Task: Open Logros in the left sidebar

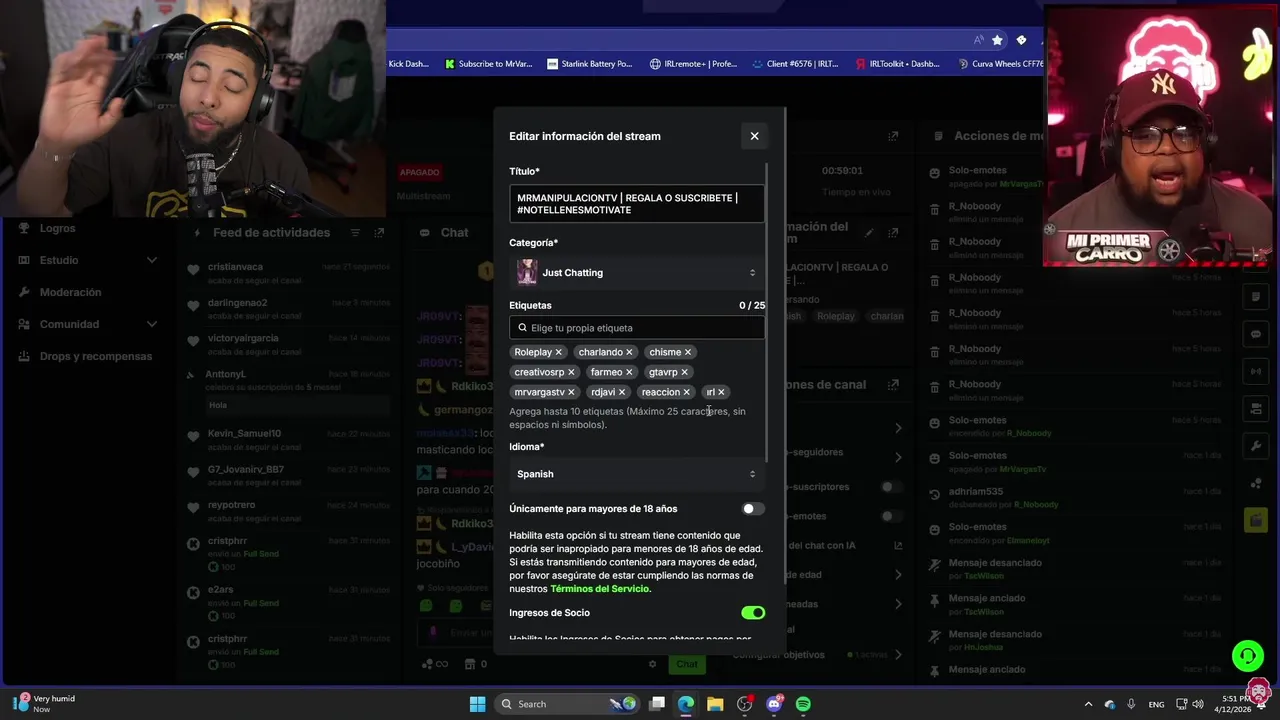Action: (x=57, y=228)
